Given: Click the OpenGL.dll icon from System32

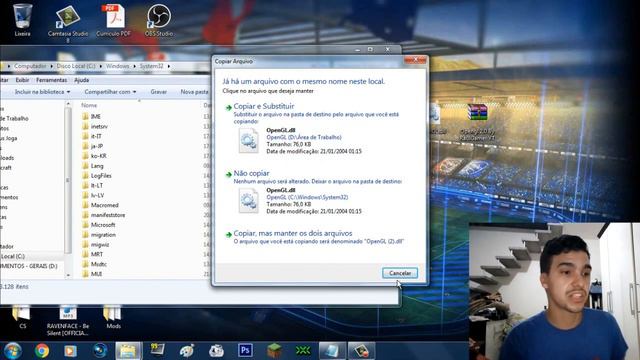Looking at the screenshot, I should click(x=249, y=200).
